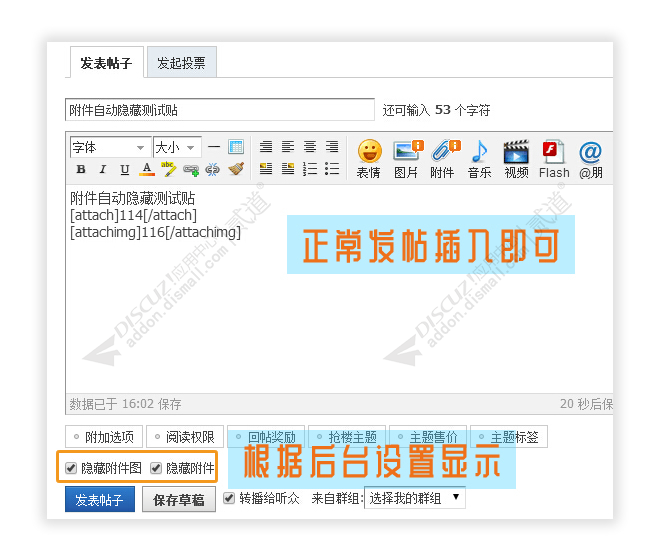Toggle the 隐藏附件 checkbox
Image resolution: width=660 pixels, height=560 pixels.
[x=156, y=468]
